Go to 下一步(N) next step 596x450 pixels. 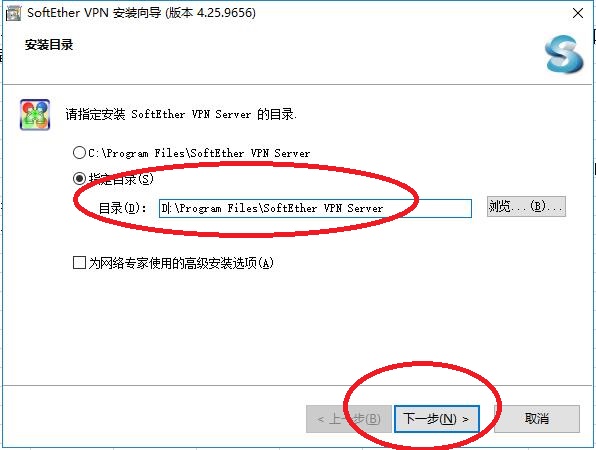tap(436, 419)
